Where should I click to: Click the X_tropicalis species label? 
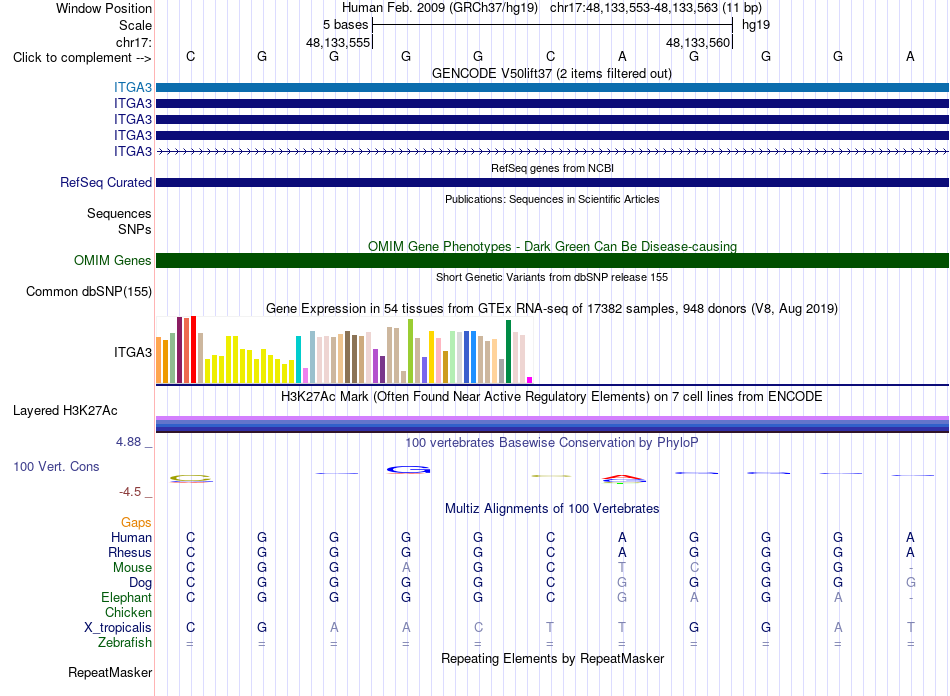[x=118, y=628]
